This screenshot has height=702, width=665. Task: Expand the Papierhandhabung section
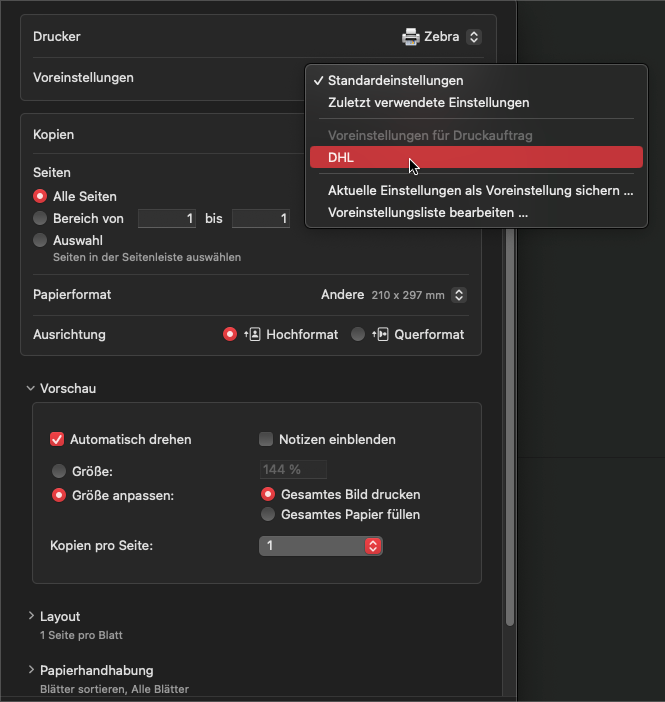[x=31, y=670]
